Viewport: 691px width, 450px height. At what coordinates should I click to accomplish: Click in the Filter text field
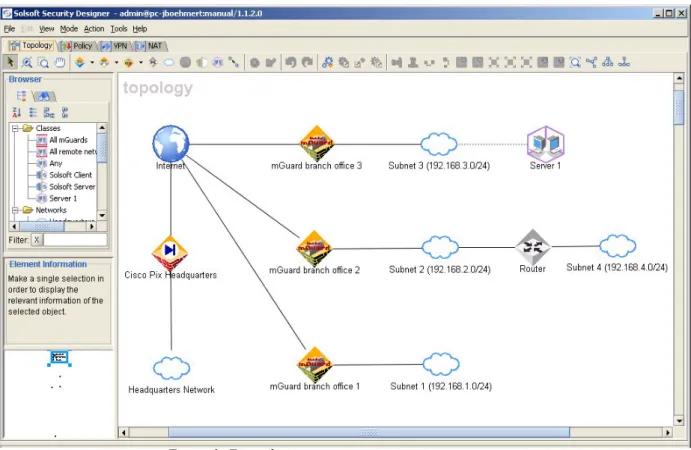tap(75, 240)
